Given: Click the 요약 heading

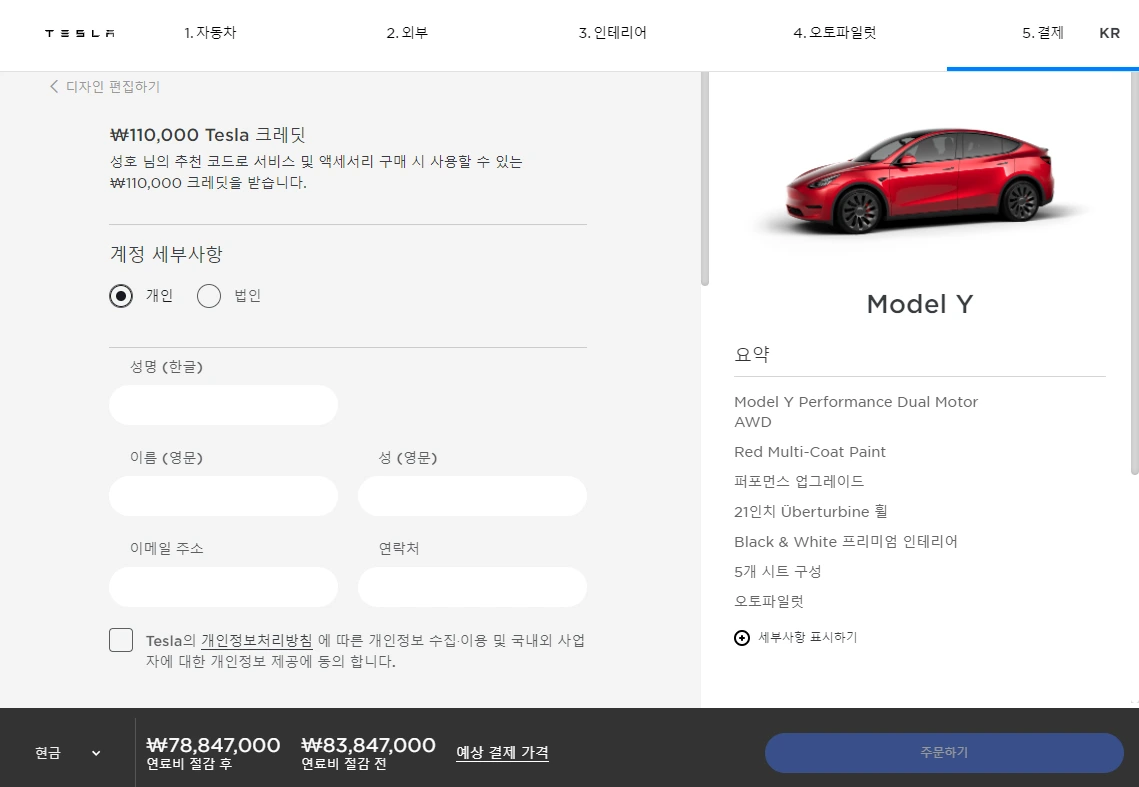Looking at the screenshot, I should [752, 355].
